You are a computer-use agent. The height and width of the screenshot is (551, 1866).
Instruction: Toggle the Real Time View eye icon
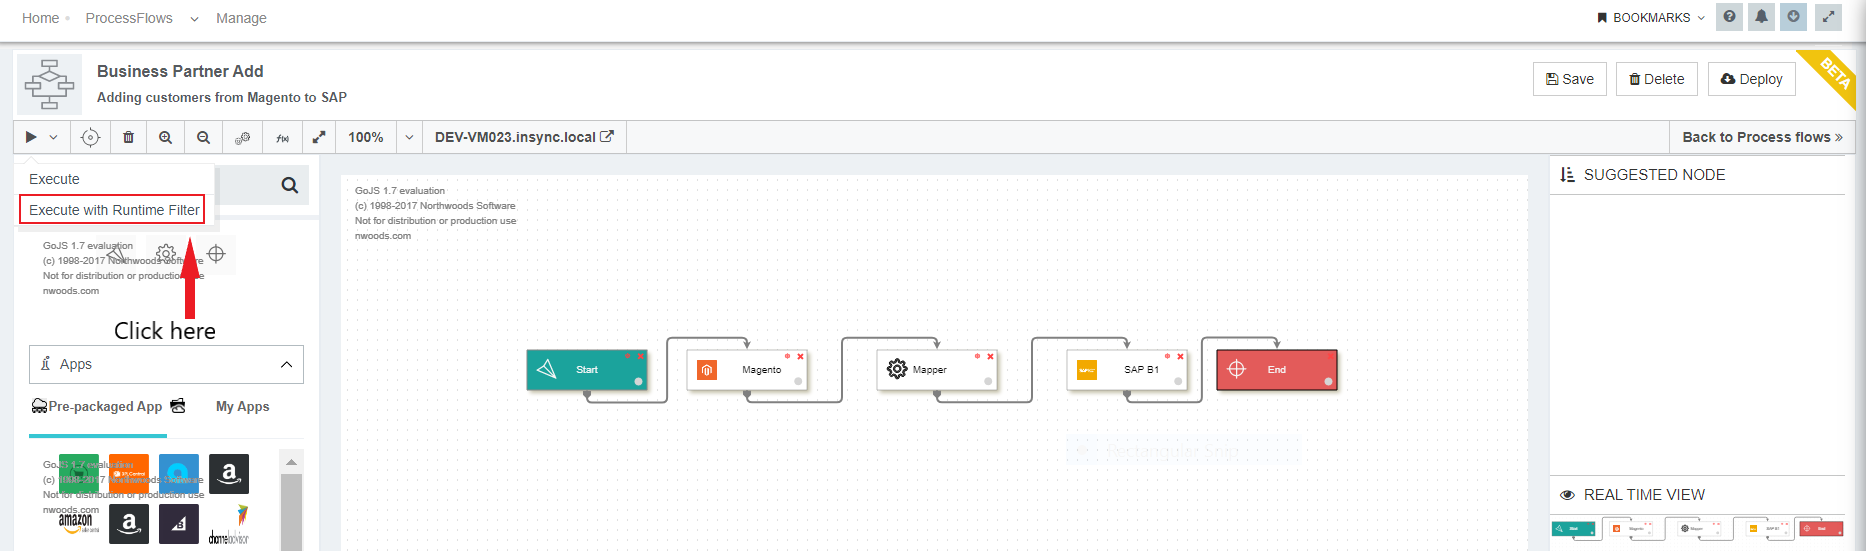pos(1567,495)
